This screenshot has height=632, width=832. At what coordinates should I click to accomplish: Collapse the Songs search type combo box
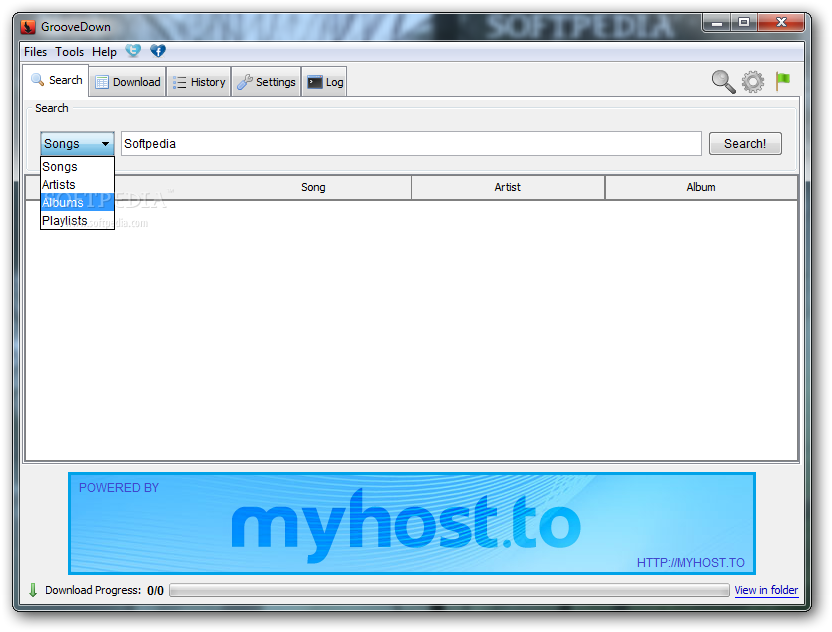click(x=77, y=143)
